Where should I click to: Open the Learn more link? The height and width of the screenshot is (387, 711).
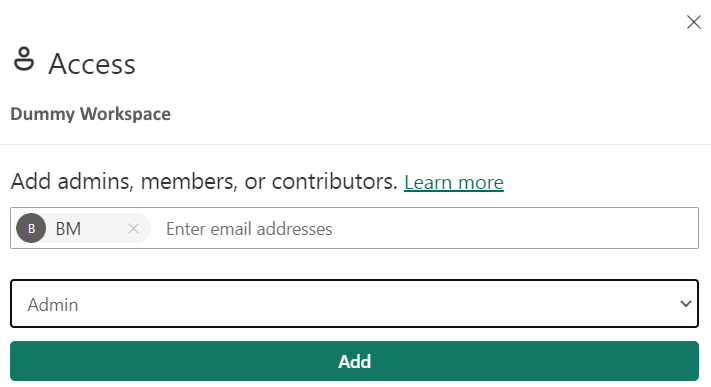(x=453, y=182)
